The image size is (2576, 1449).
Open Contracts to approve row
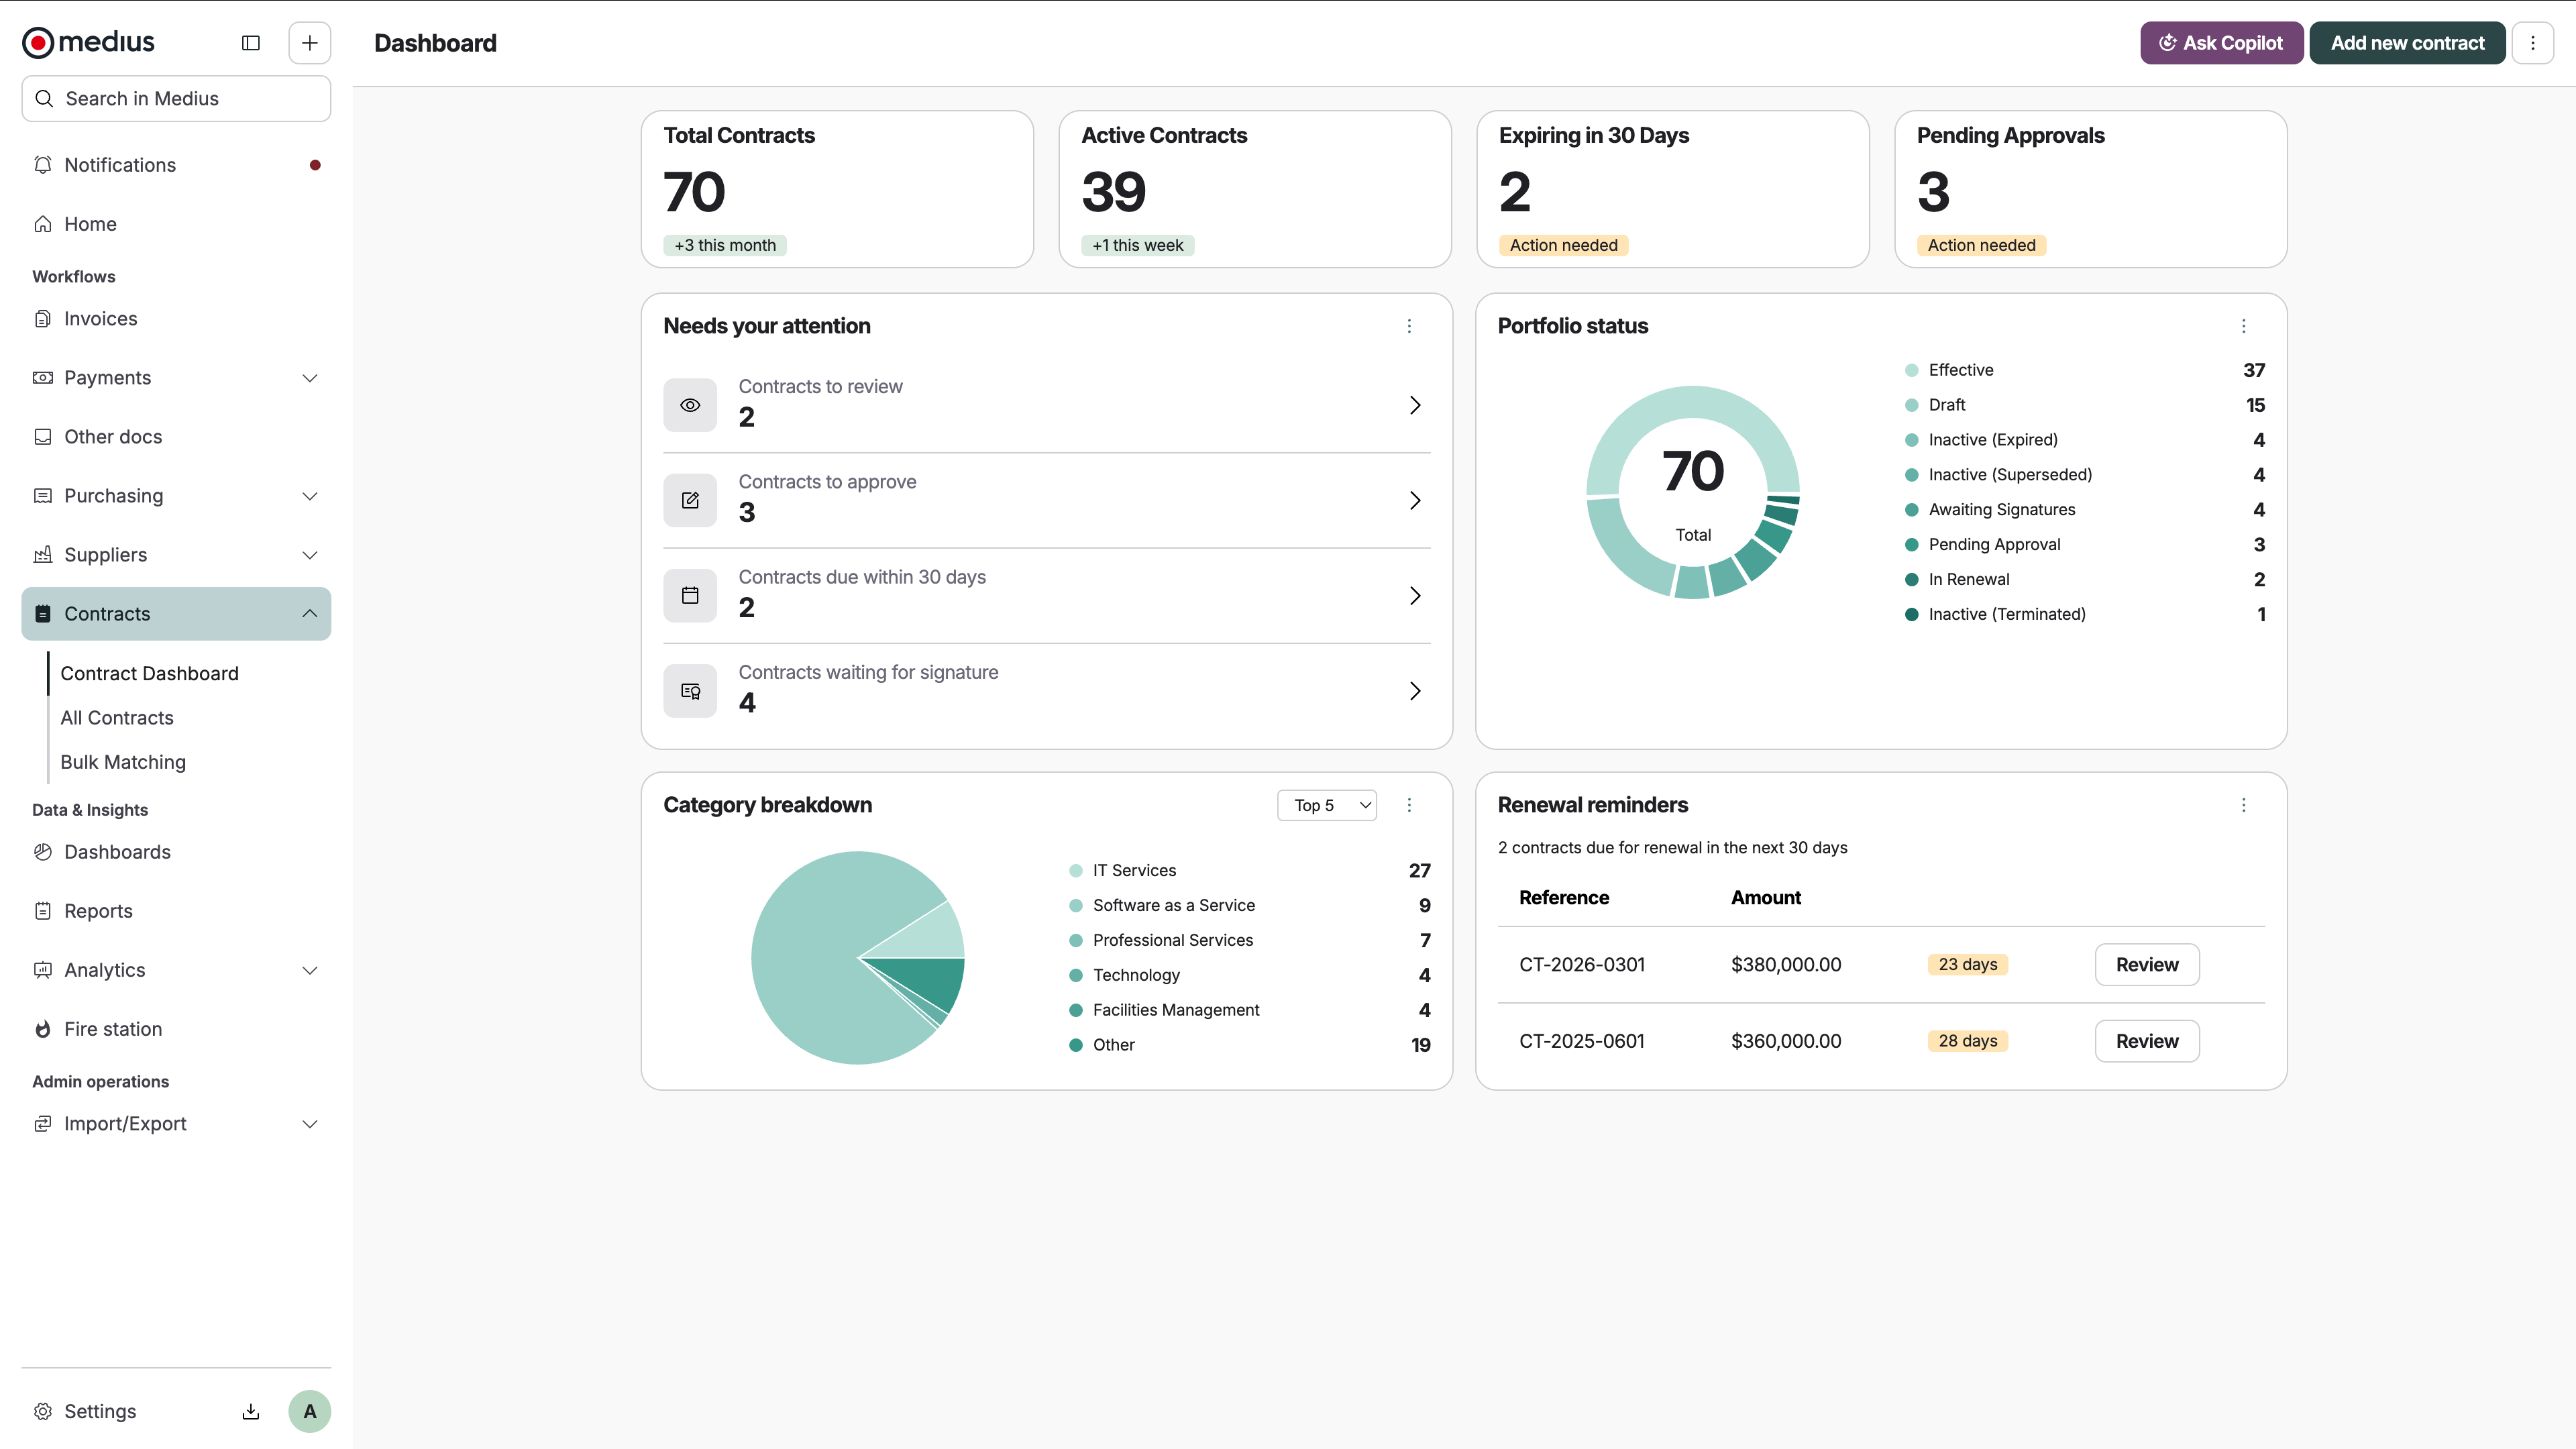pyautogui.click(x=1047, y=500)
